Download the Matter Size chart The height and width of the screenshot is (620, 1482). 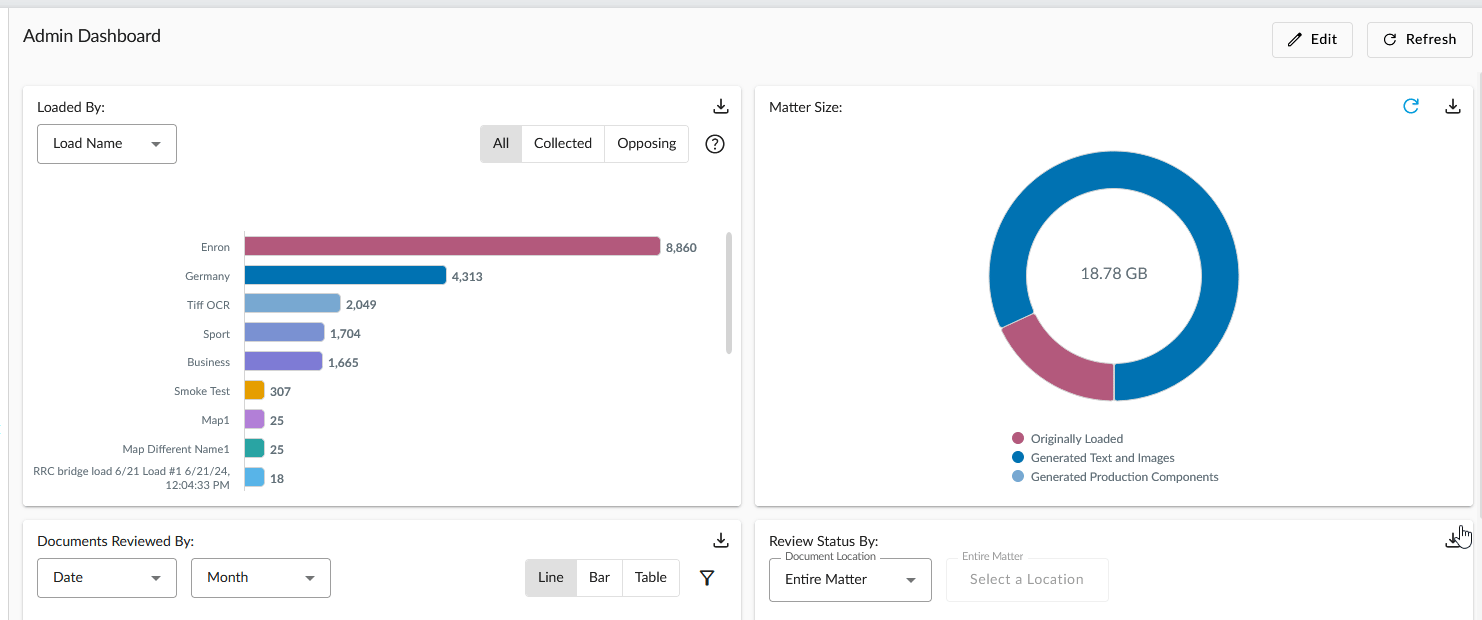(x=1453, y=105)
